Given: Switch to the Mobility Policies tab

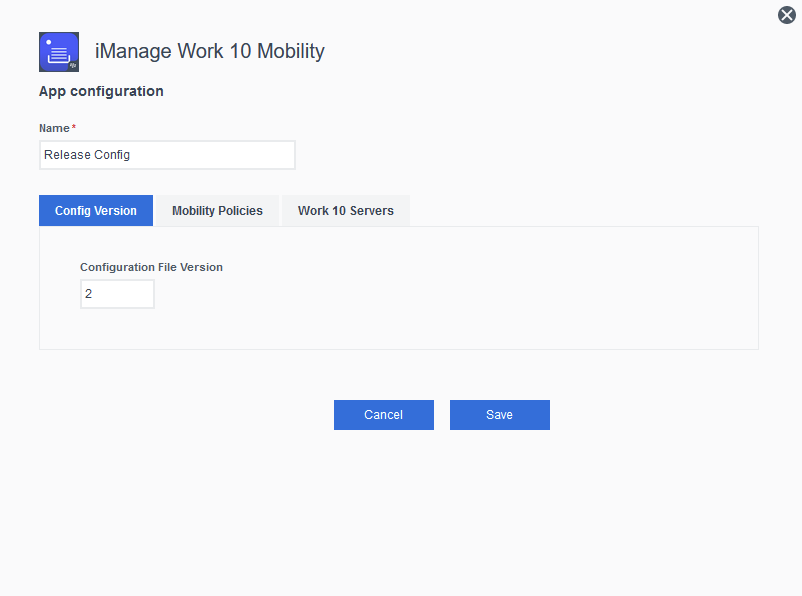Looking at the screenshot, I should [x=217, y=211].
